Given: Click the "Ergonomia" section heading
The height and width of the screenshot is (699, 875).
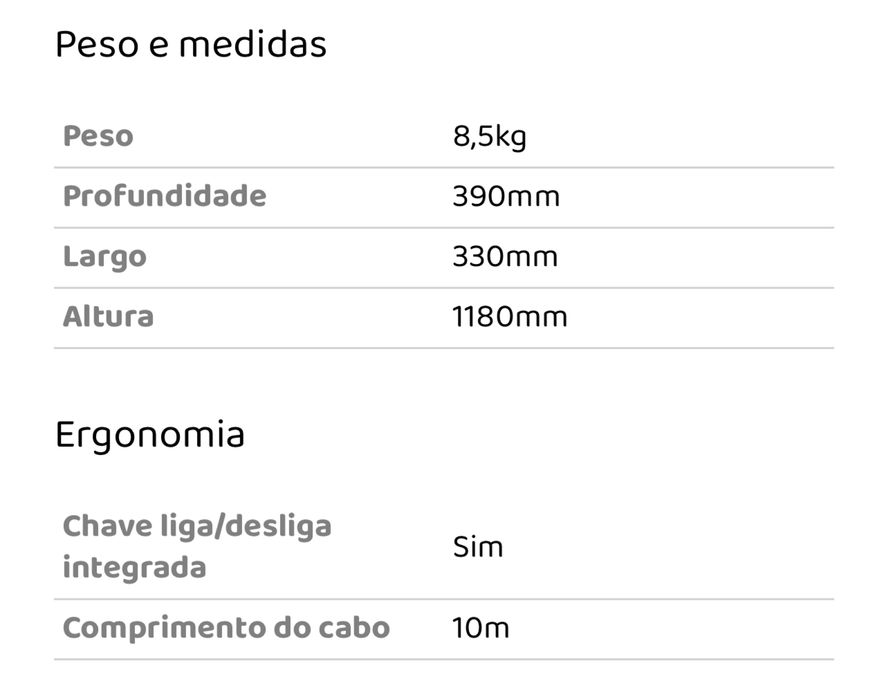Looking at the screenshot, I should click(150, 436).
